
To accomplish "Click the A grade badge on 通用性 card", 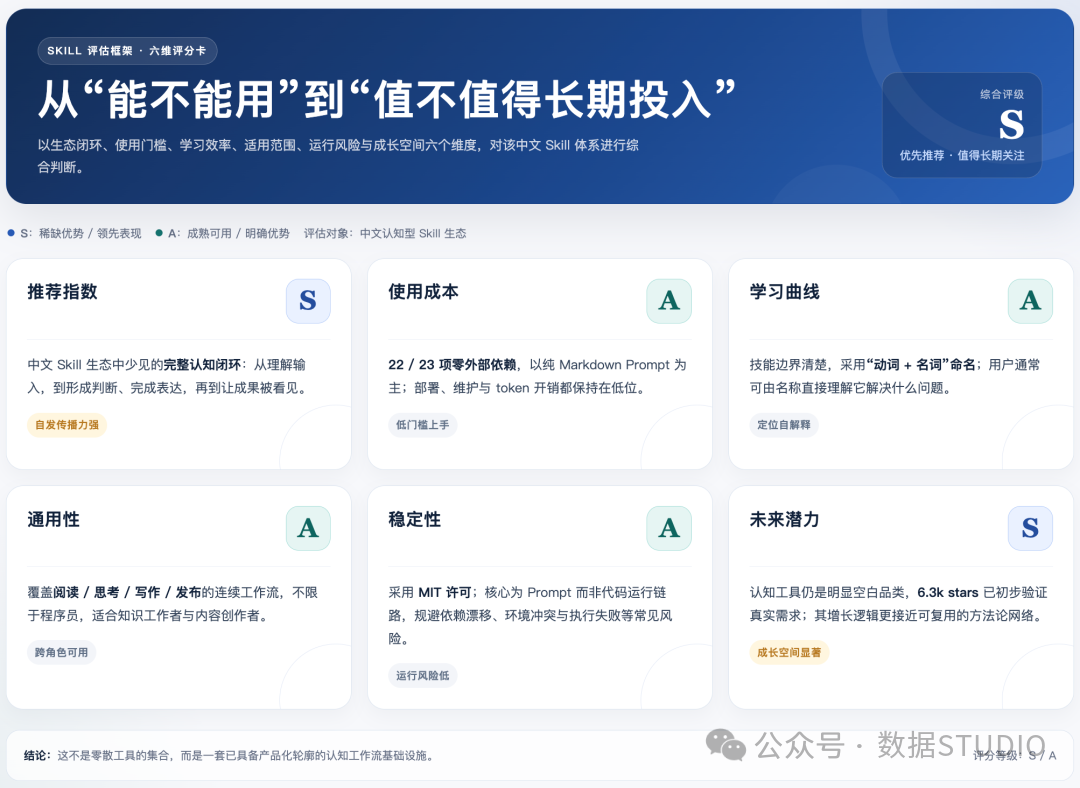I will tap(308, 528).
